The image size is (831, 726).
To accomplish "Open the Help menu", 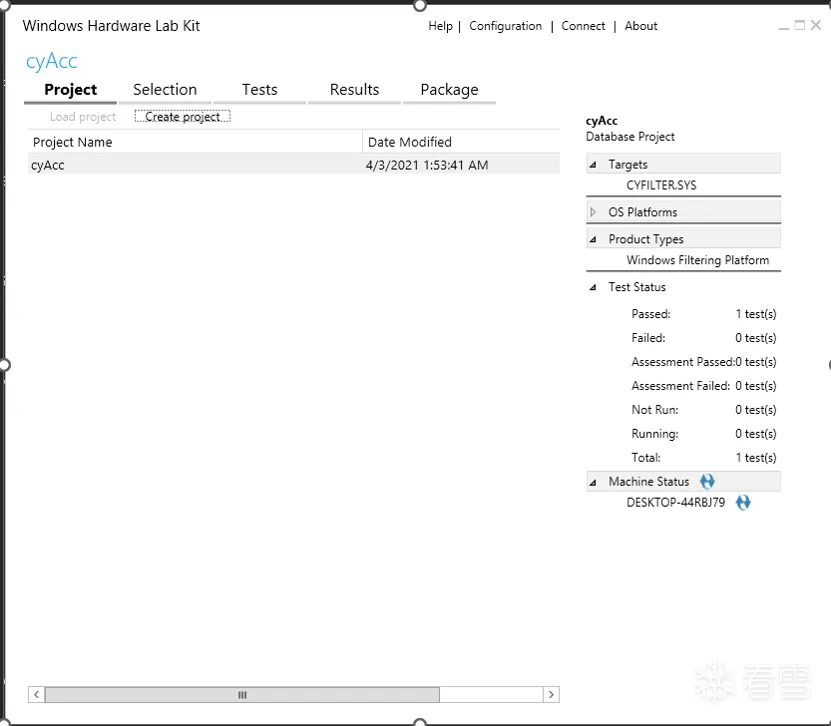I will click(440, 26).
